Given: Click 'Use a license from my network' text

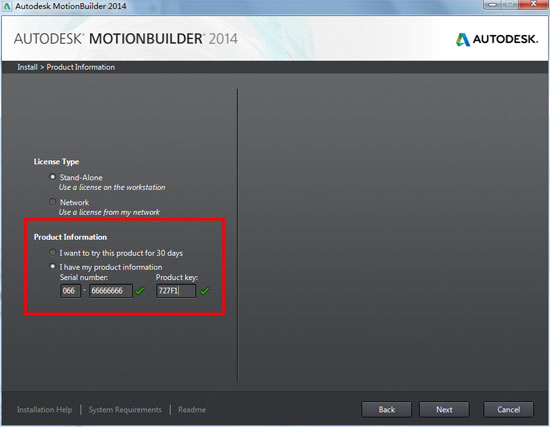Looking at the screenshot, I should (109, 212).
